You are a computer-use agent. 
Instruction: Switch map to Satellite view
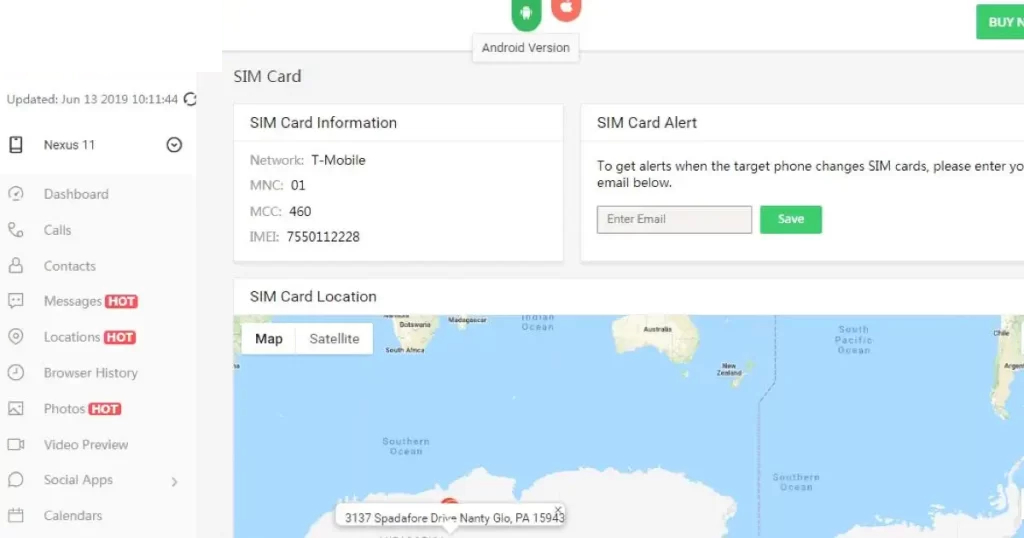334,339
